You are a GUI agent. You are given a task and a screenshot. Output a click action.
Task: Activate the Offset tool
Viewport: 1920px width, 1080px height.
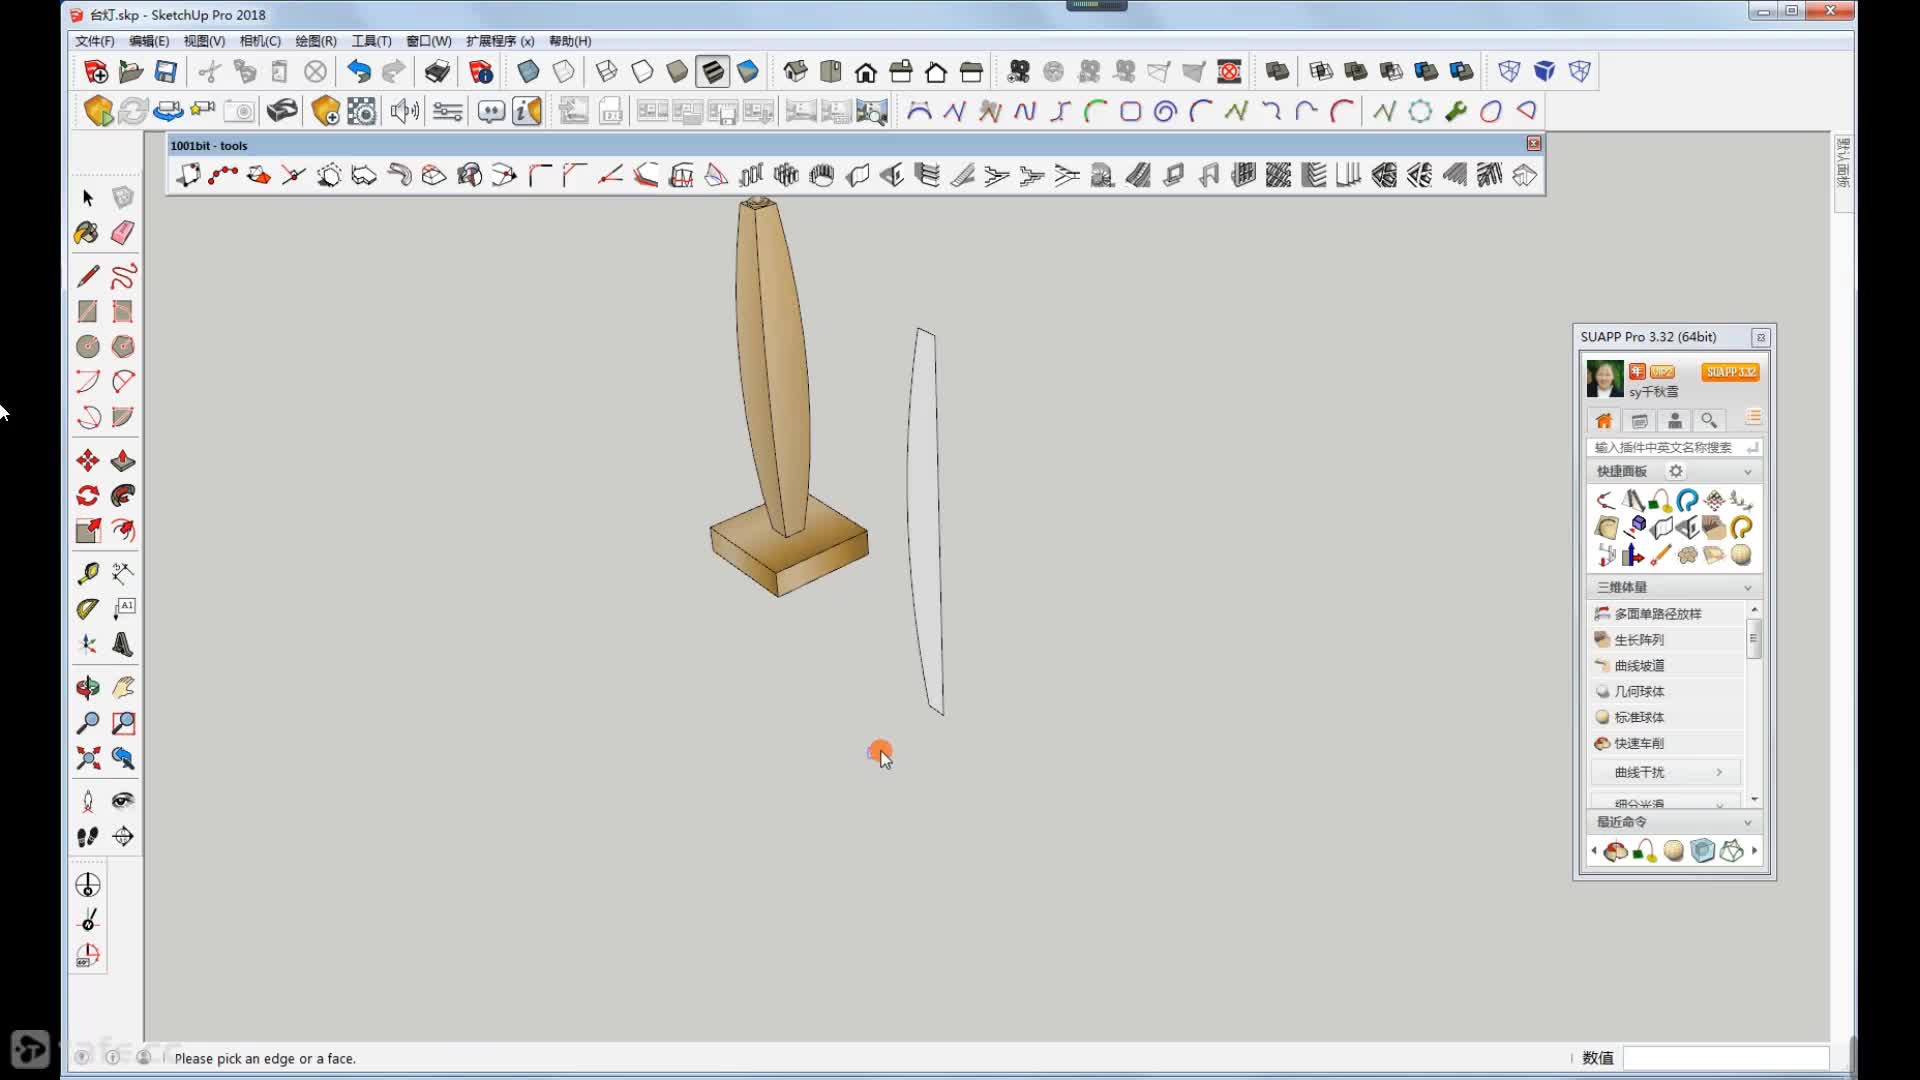(123, 531)
